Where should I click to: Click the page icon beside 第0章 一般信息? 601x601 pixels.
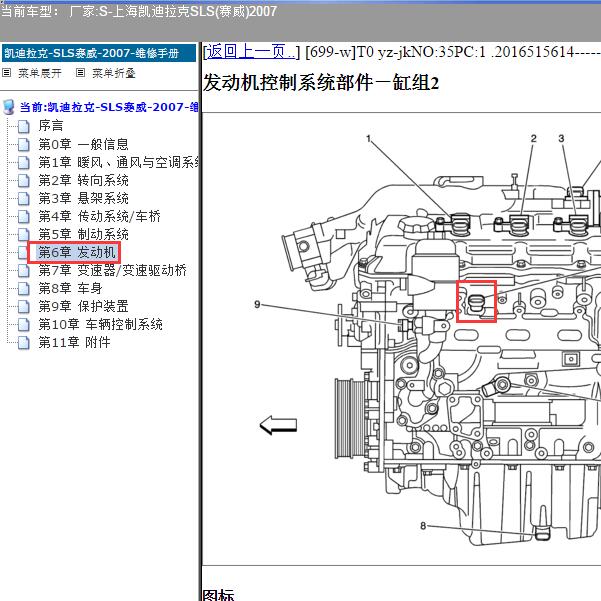[24, 145]
